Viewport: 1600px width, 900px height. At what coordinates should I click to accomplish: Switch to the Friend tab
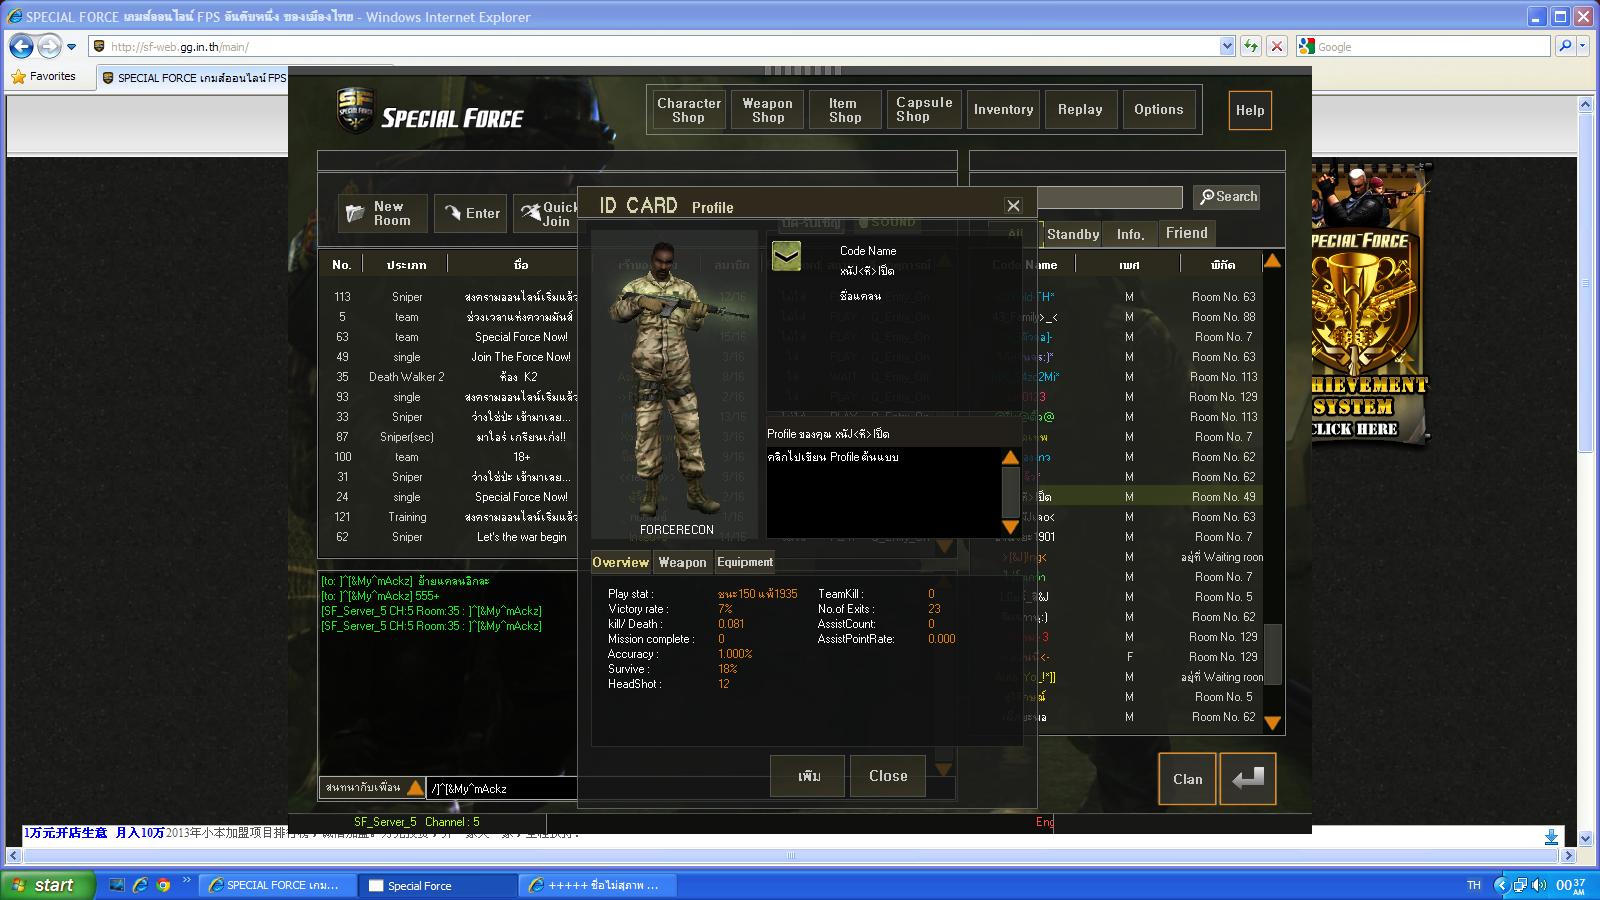(1187, 233)
